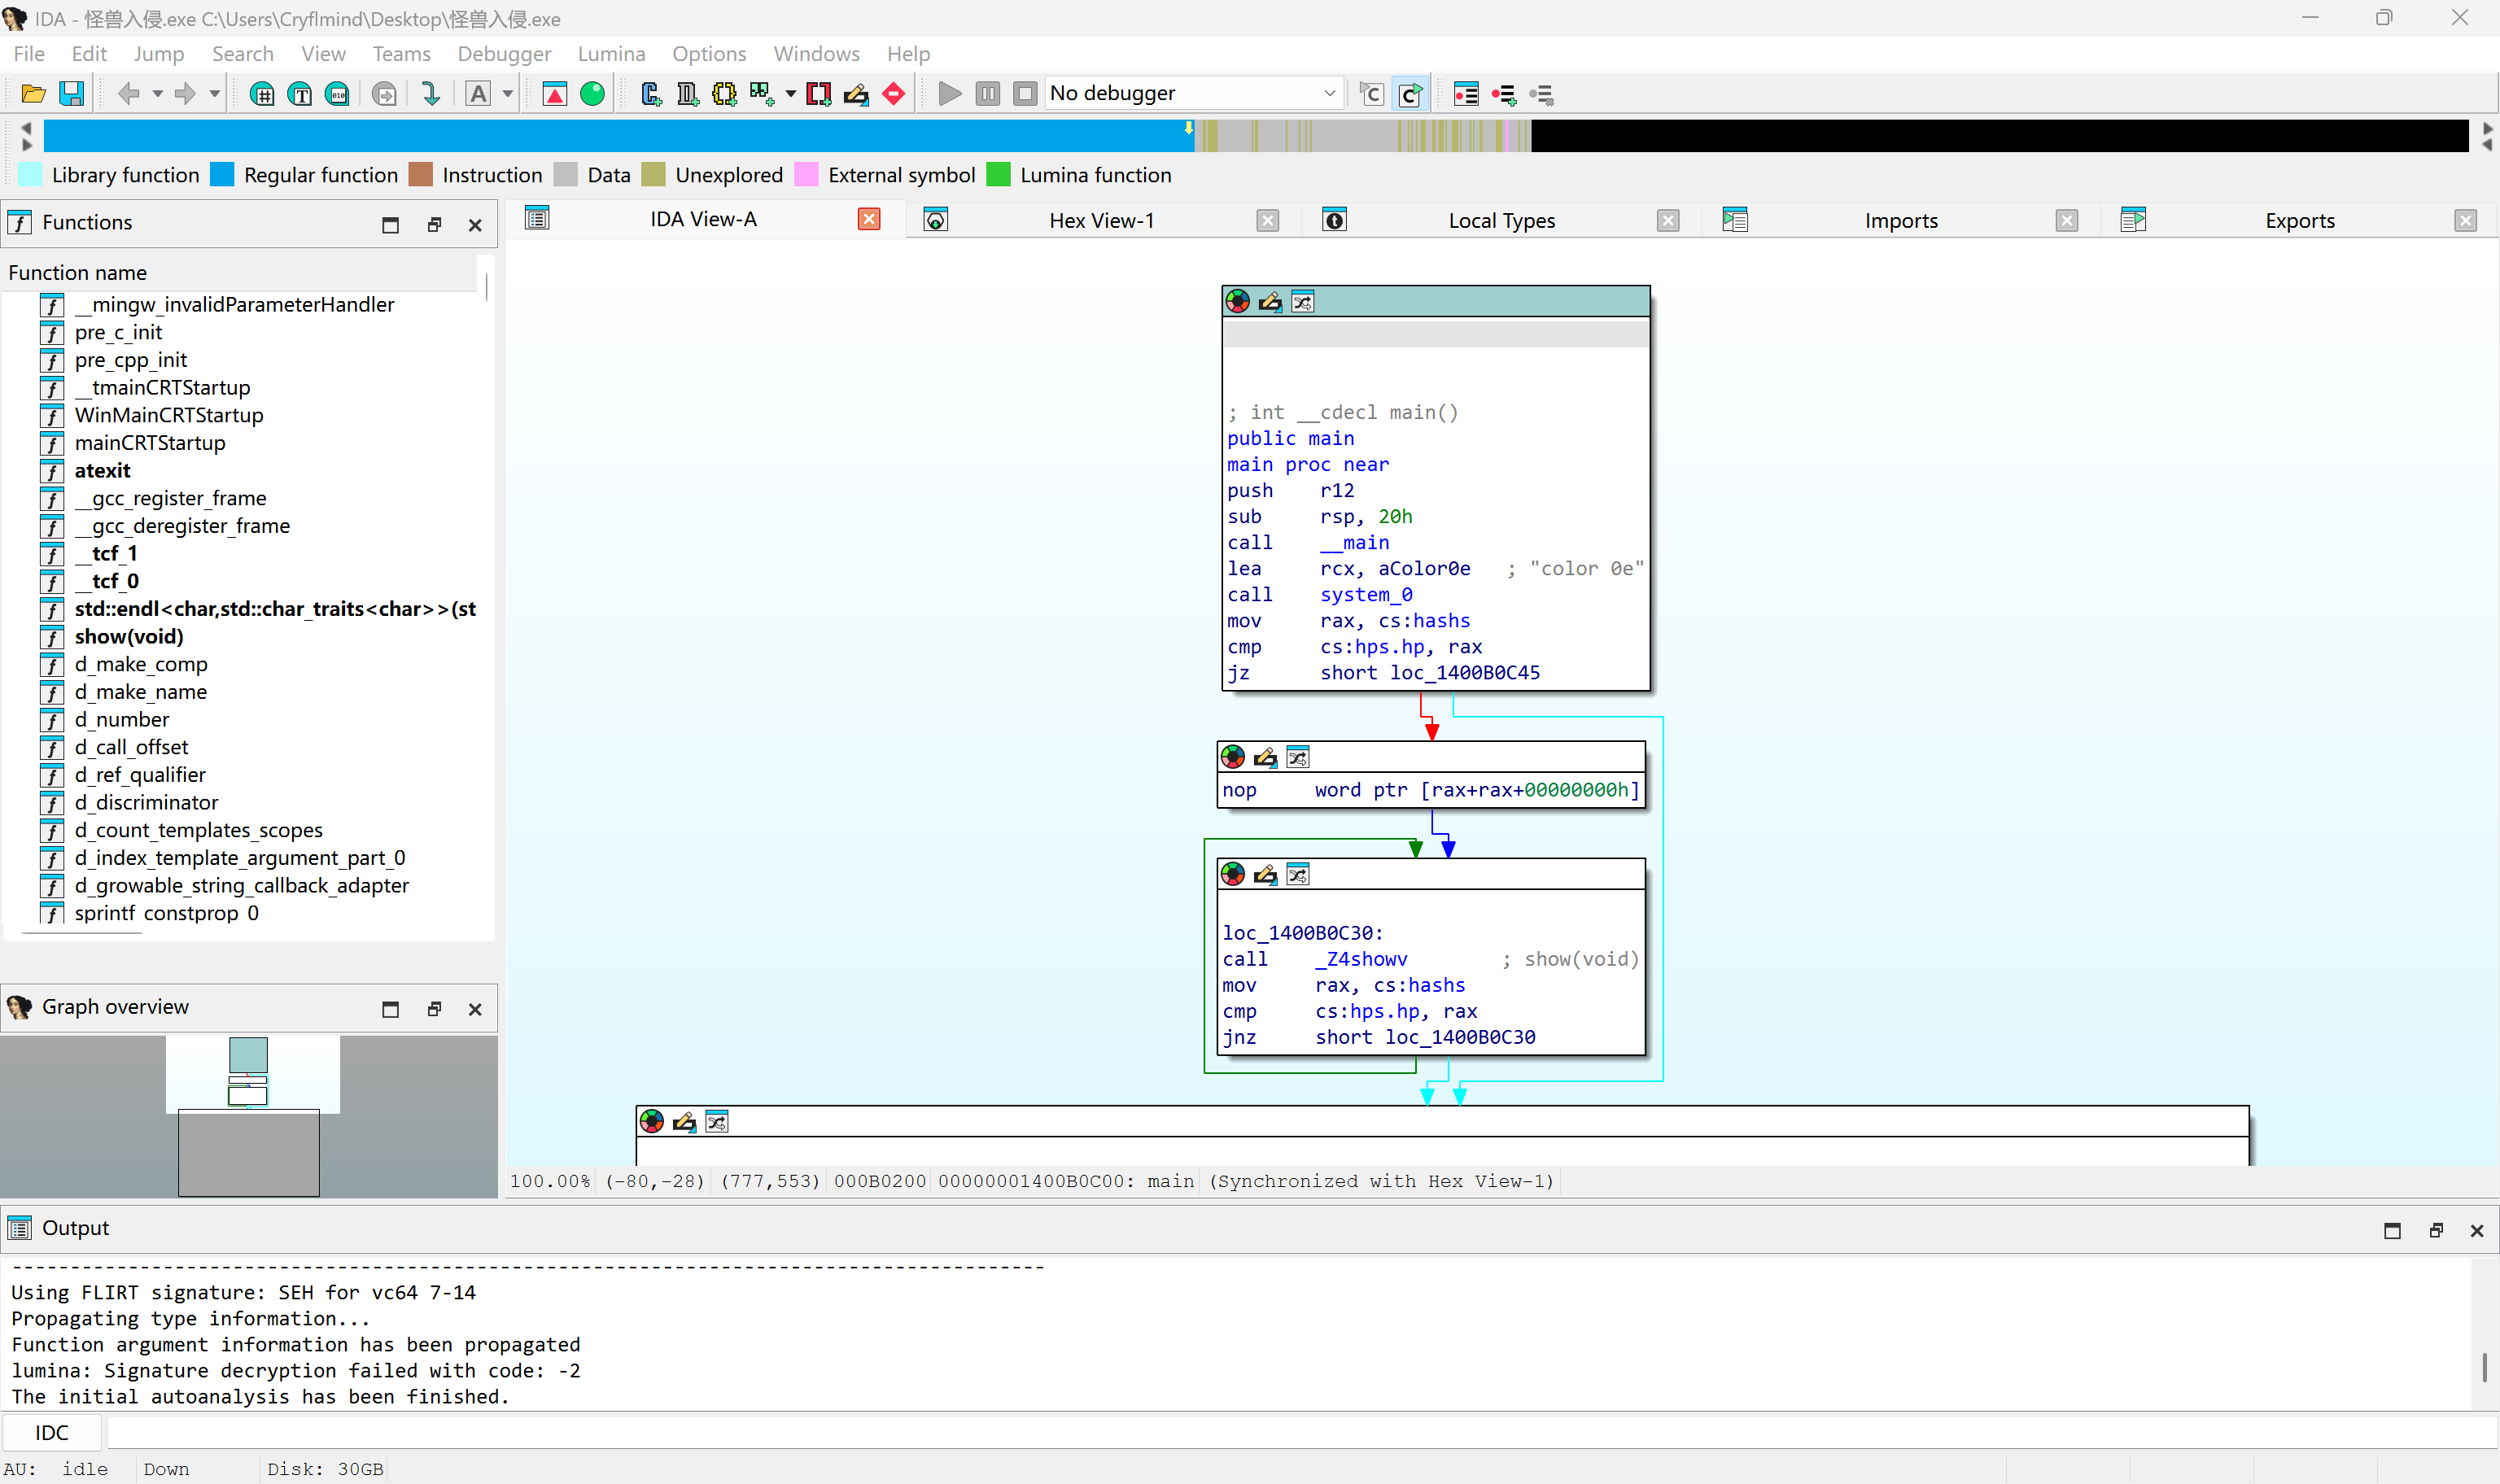Open the Debugger menu
Image resolution: width=2500 pixels, height=1484 pixels.
pyautogui.click(x=504, y=54)
